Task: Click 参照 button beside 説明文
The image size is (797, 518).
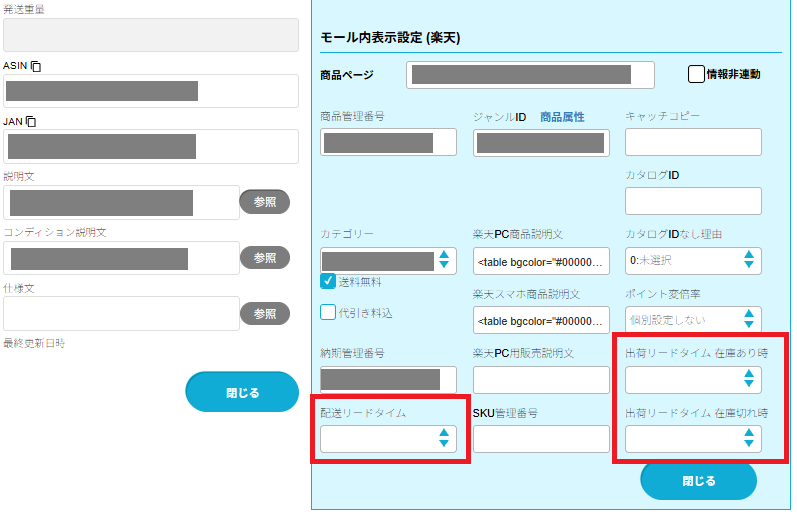Action: (264, 202)
